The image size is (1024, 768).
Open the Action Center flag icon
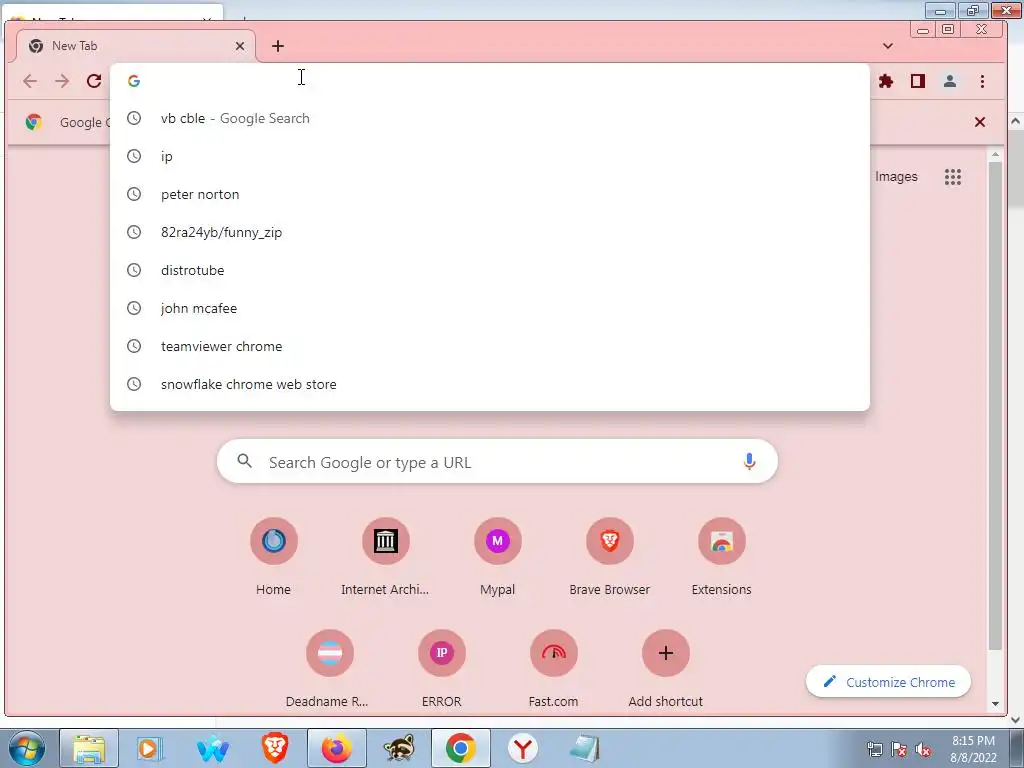tap(899, 750)
